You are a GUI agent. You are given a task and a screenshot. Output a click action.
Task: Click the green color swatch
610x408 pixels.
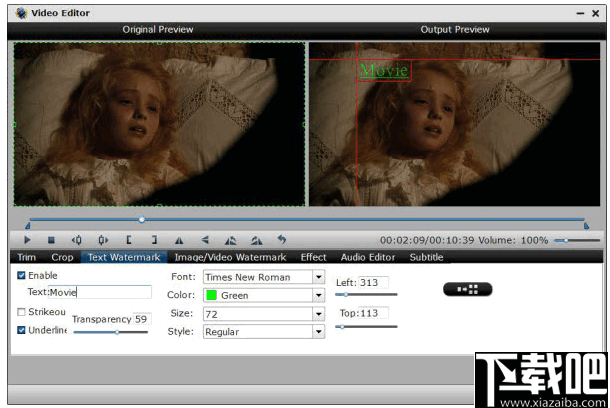(211, 295)
